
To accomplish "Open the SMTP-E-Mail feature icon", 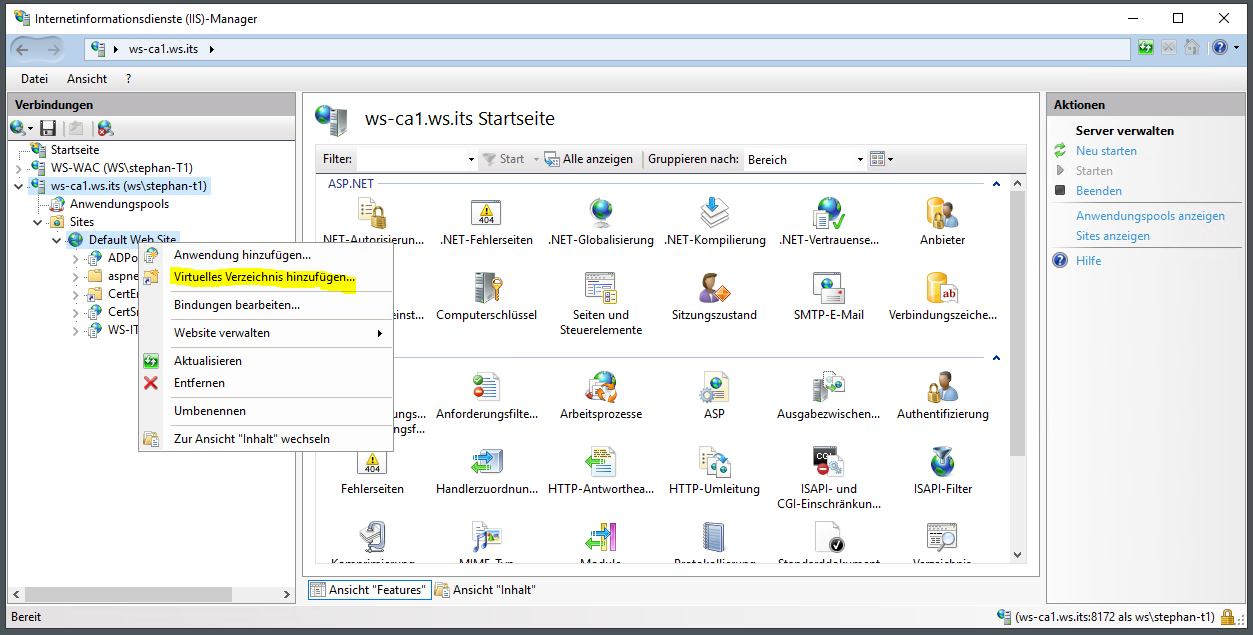I will [829, 288].
